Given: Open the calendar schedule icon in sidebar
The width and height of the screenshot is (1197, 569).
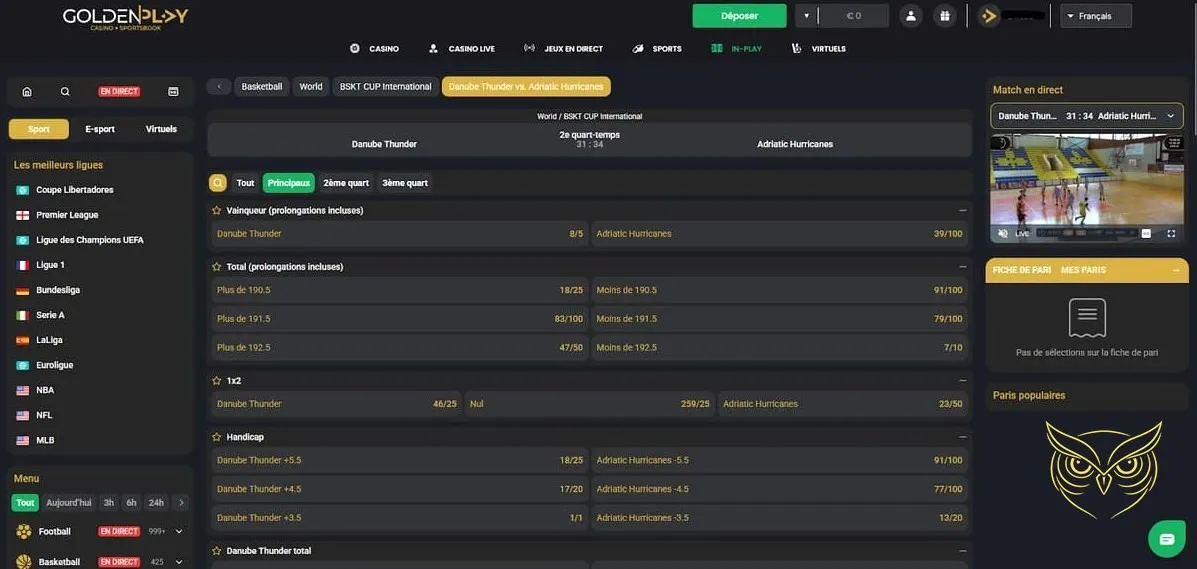Looking at the screenshot, I should tap(173, 92).
